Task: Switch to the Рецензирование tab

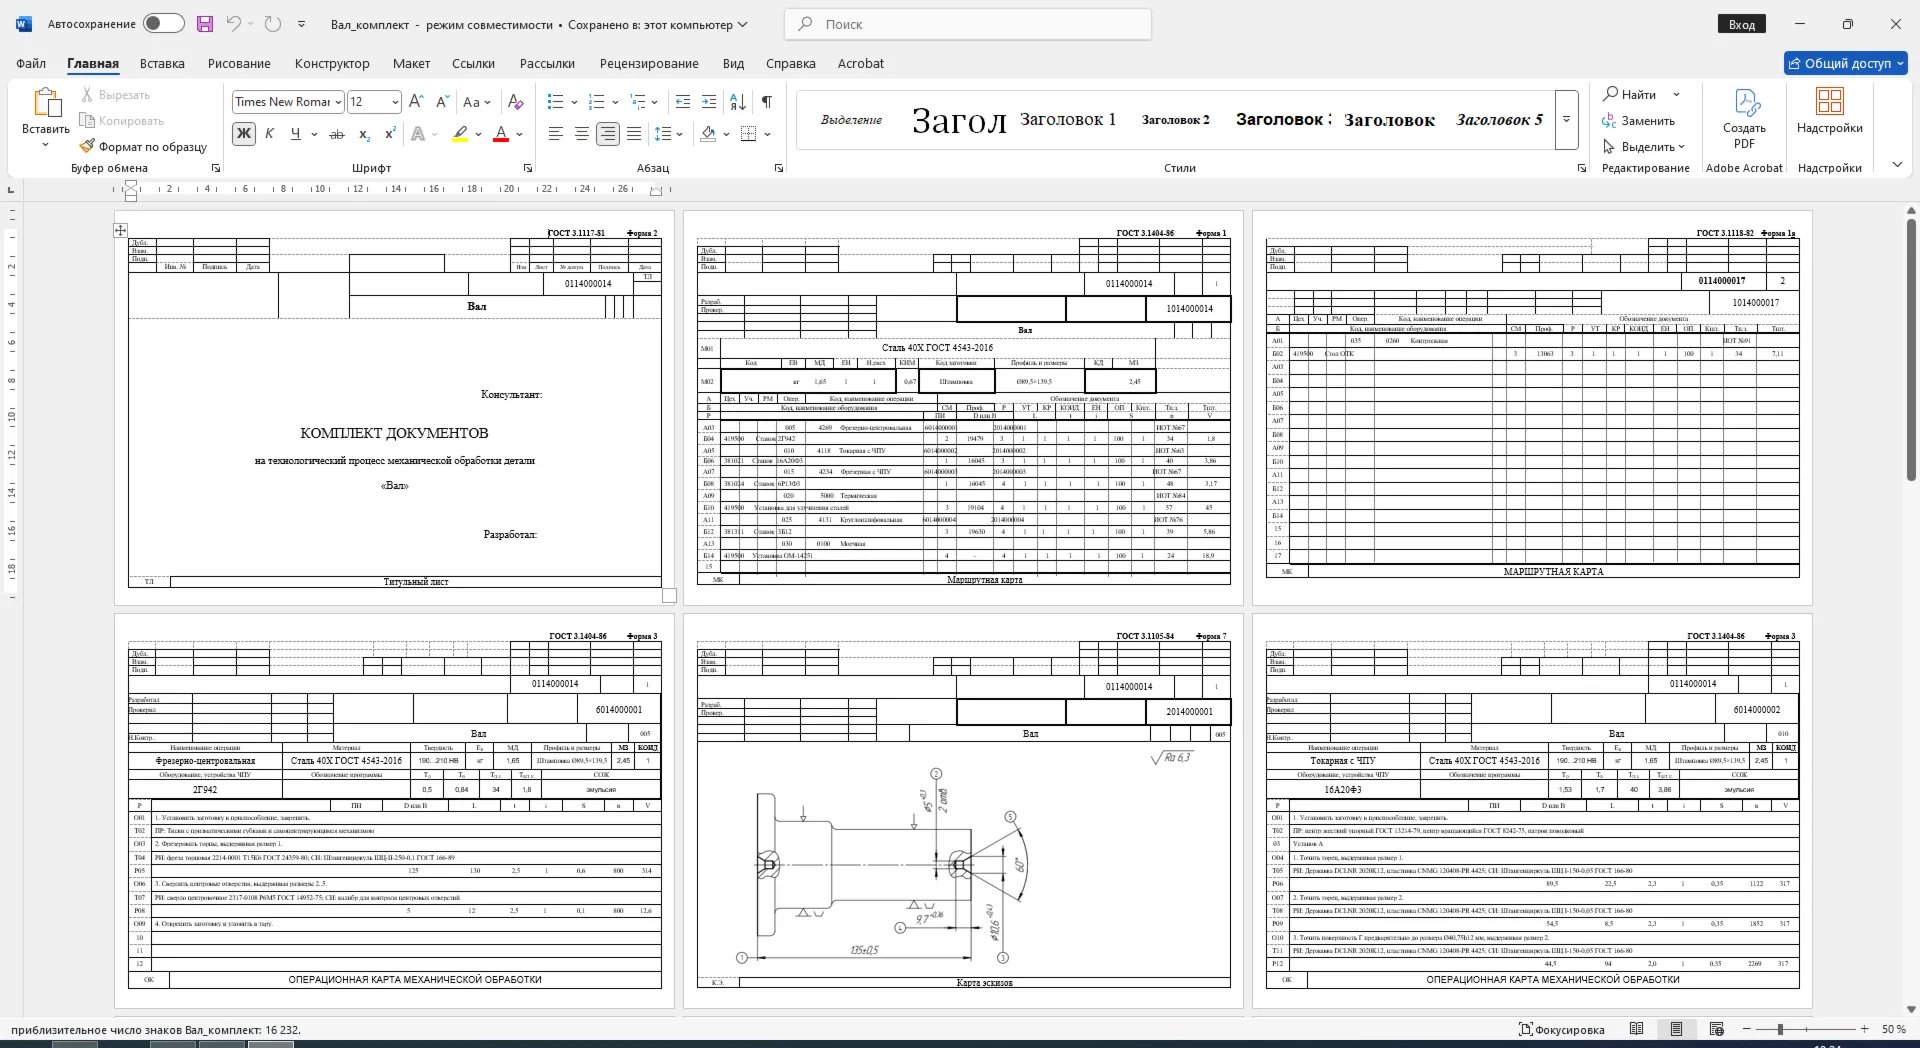Action: click(x=649, y=63)
